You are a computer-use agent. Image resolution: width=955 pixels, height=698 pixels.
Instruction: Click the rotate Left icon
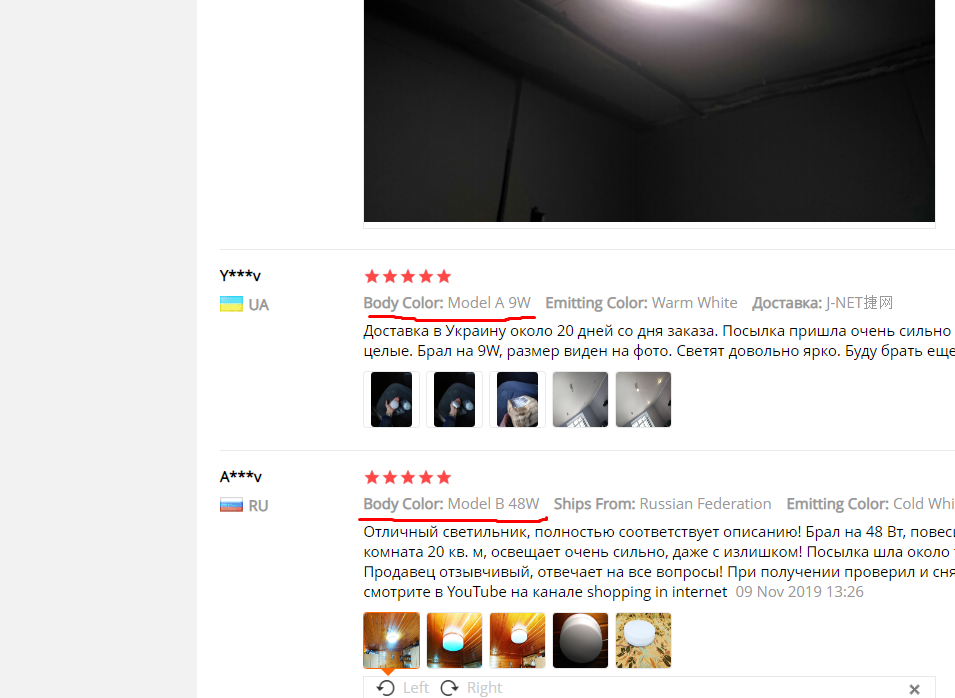pyautogui.click(x=386, y=688)
